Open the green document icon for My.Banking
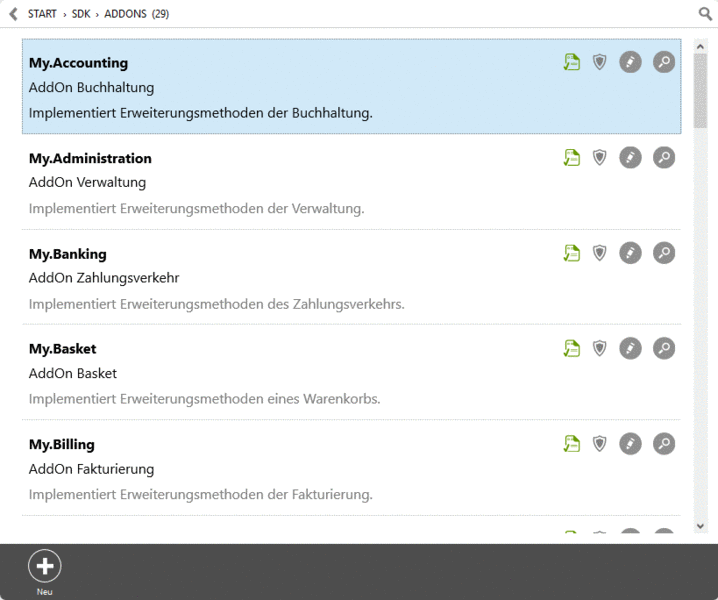The height and width of the screenshot is (600, 718). pos(571,253)
